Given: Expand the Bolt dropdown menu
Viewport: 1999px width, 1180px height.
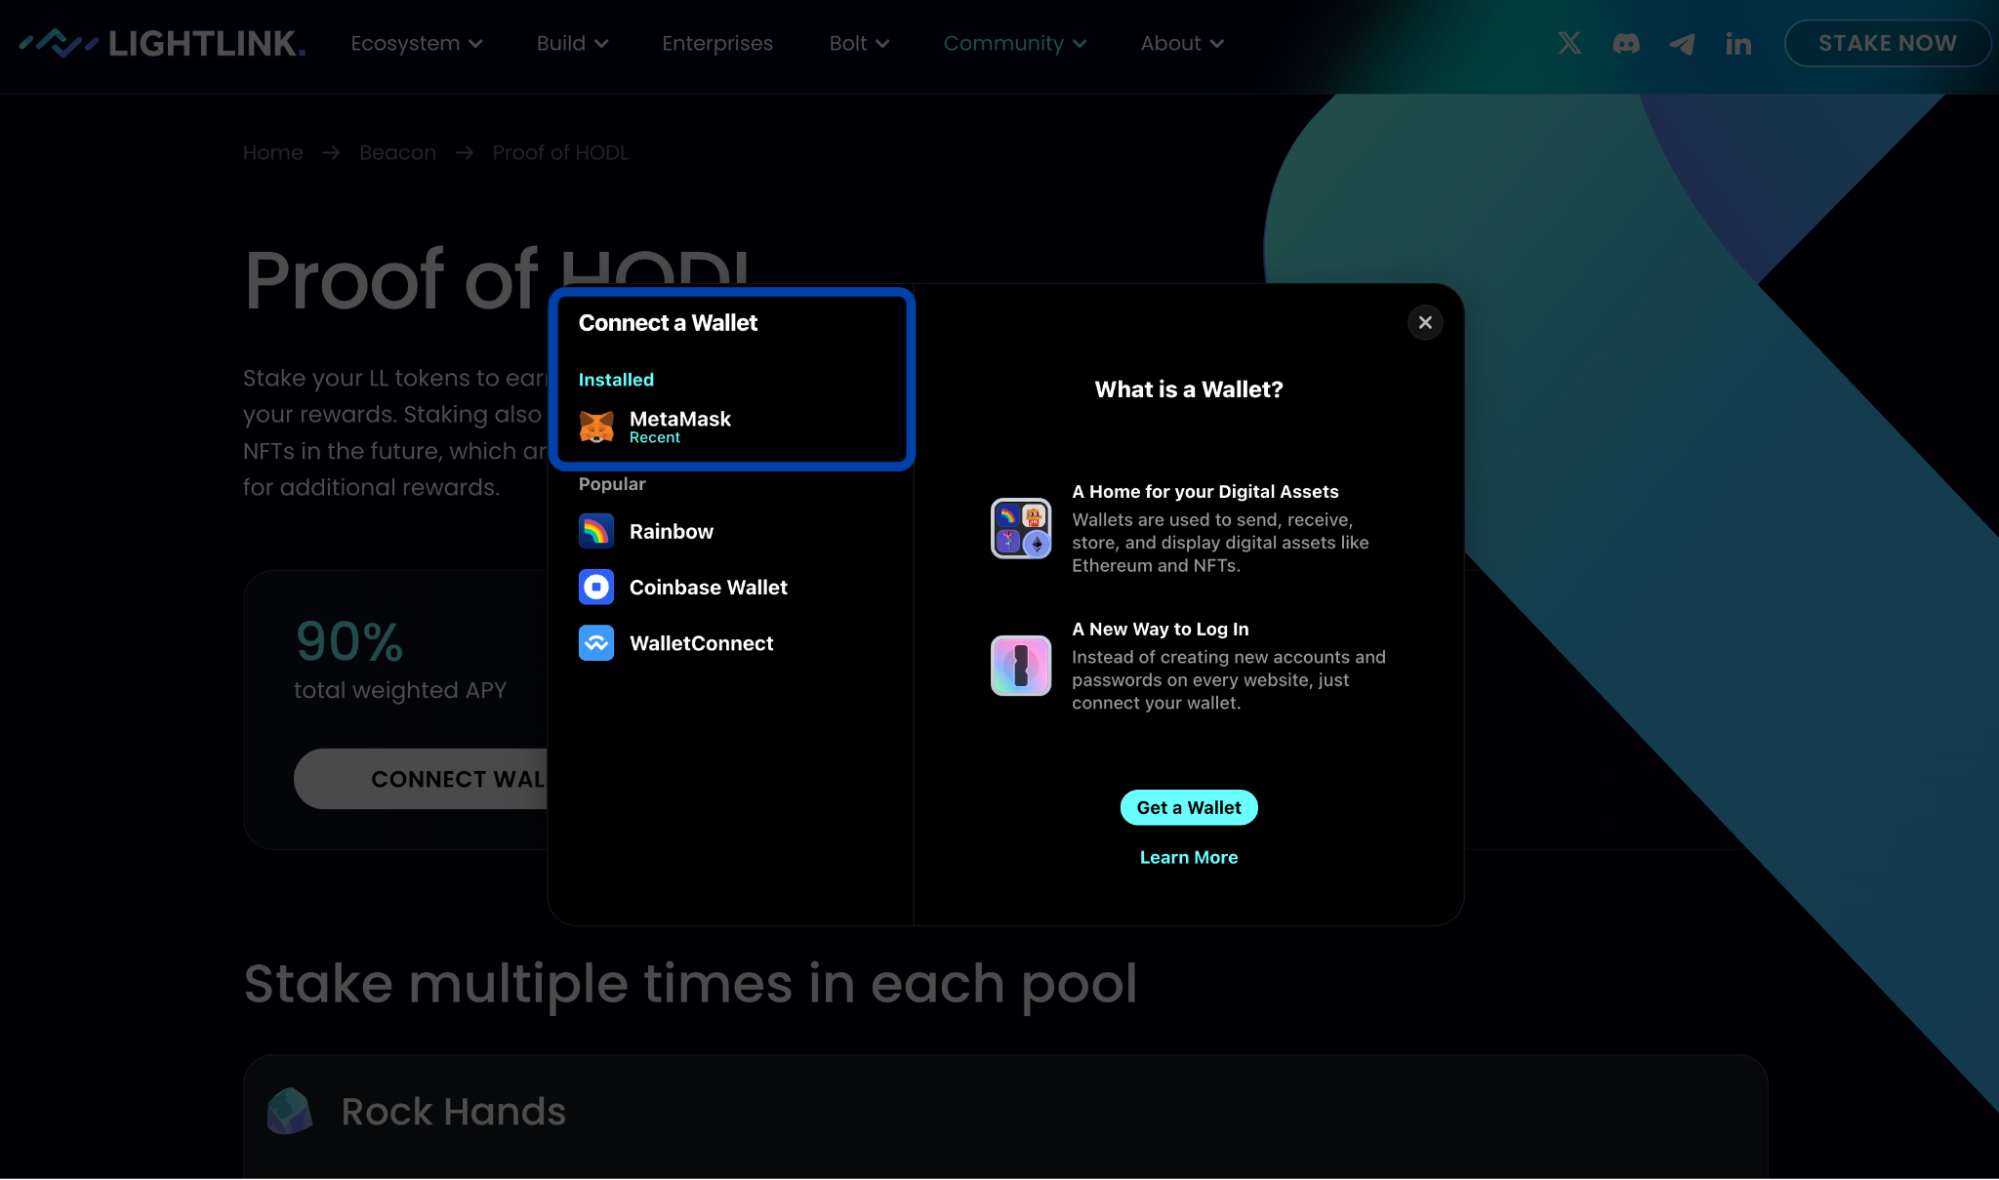Looking at the screenshot, I should (x=858, y=43).
